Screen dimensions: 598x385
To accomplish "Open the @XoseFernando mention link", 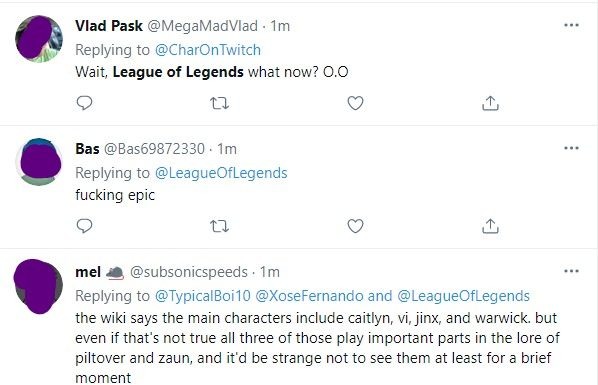I will (309, 296).
